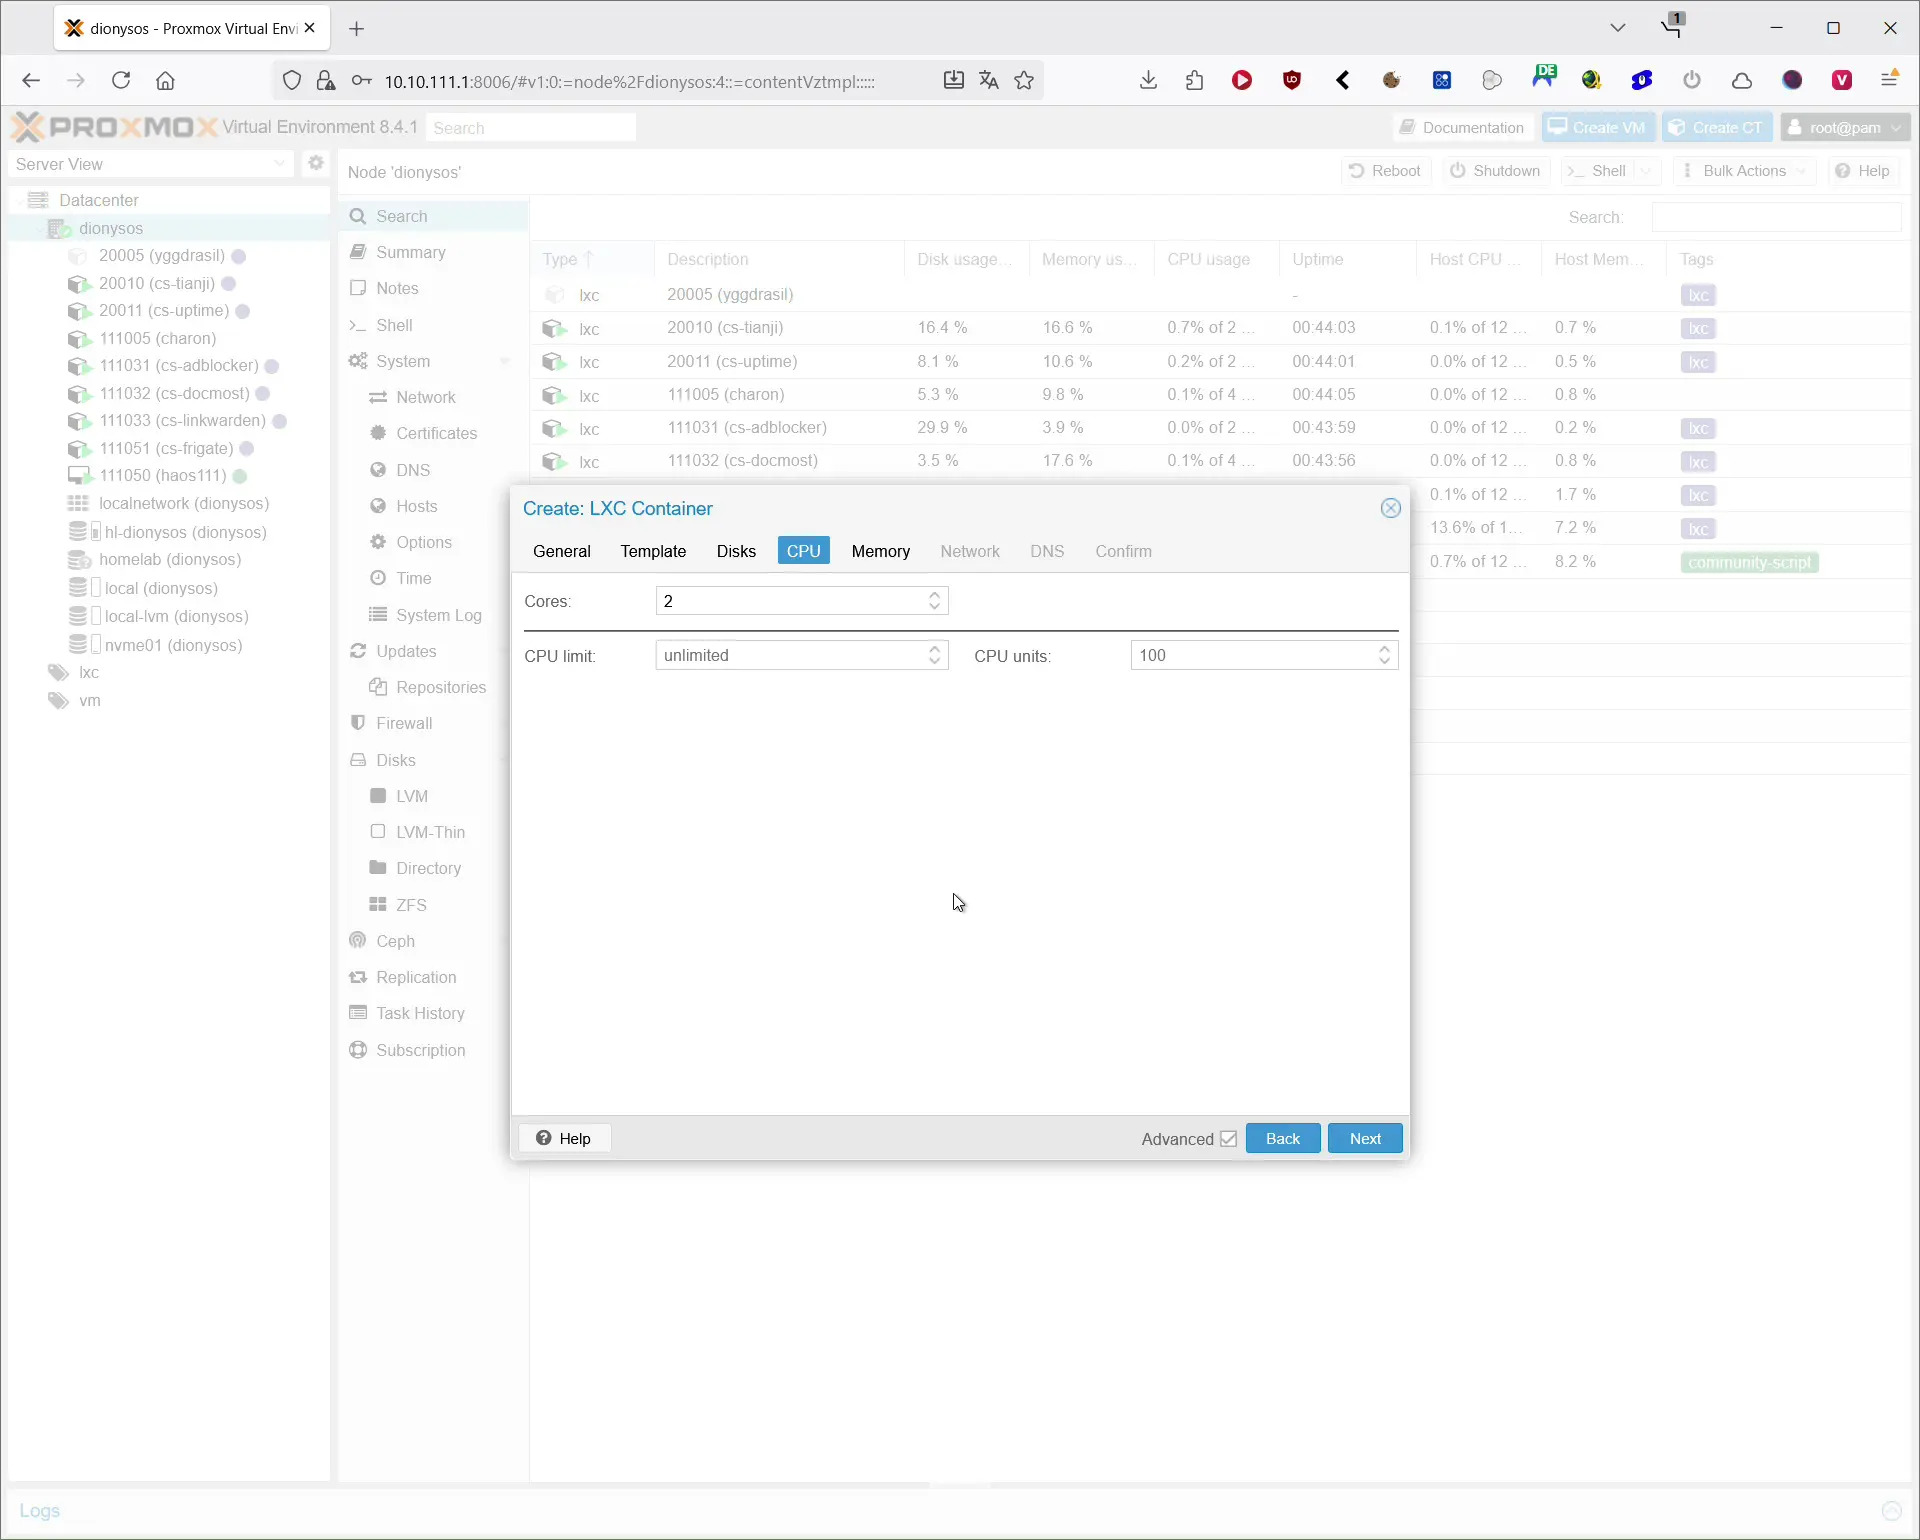Viewport: 1920px width, 1540px height.
Task: Click into the CPU limit field
Action: (790, 655)
